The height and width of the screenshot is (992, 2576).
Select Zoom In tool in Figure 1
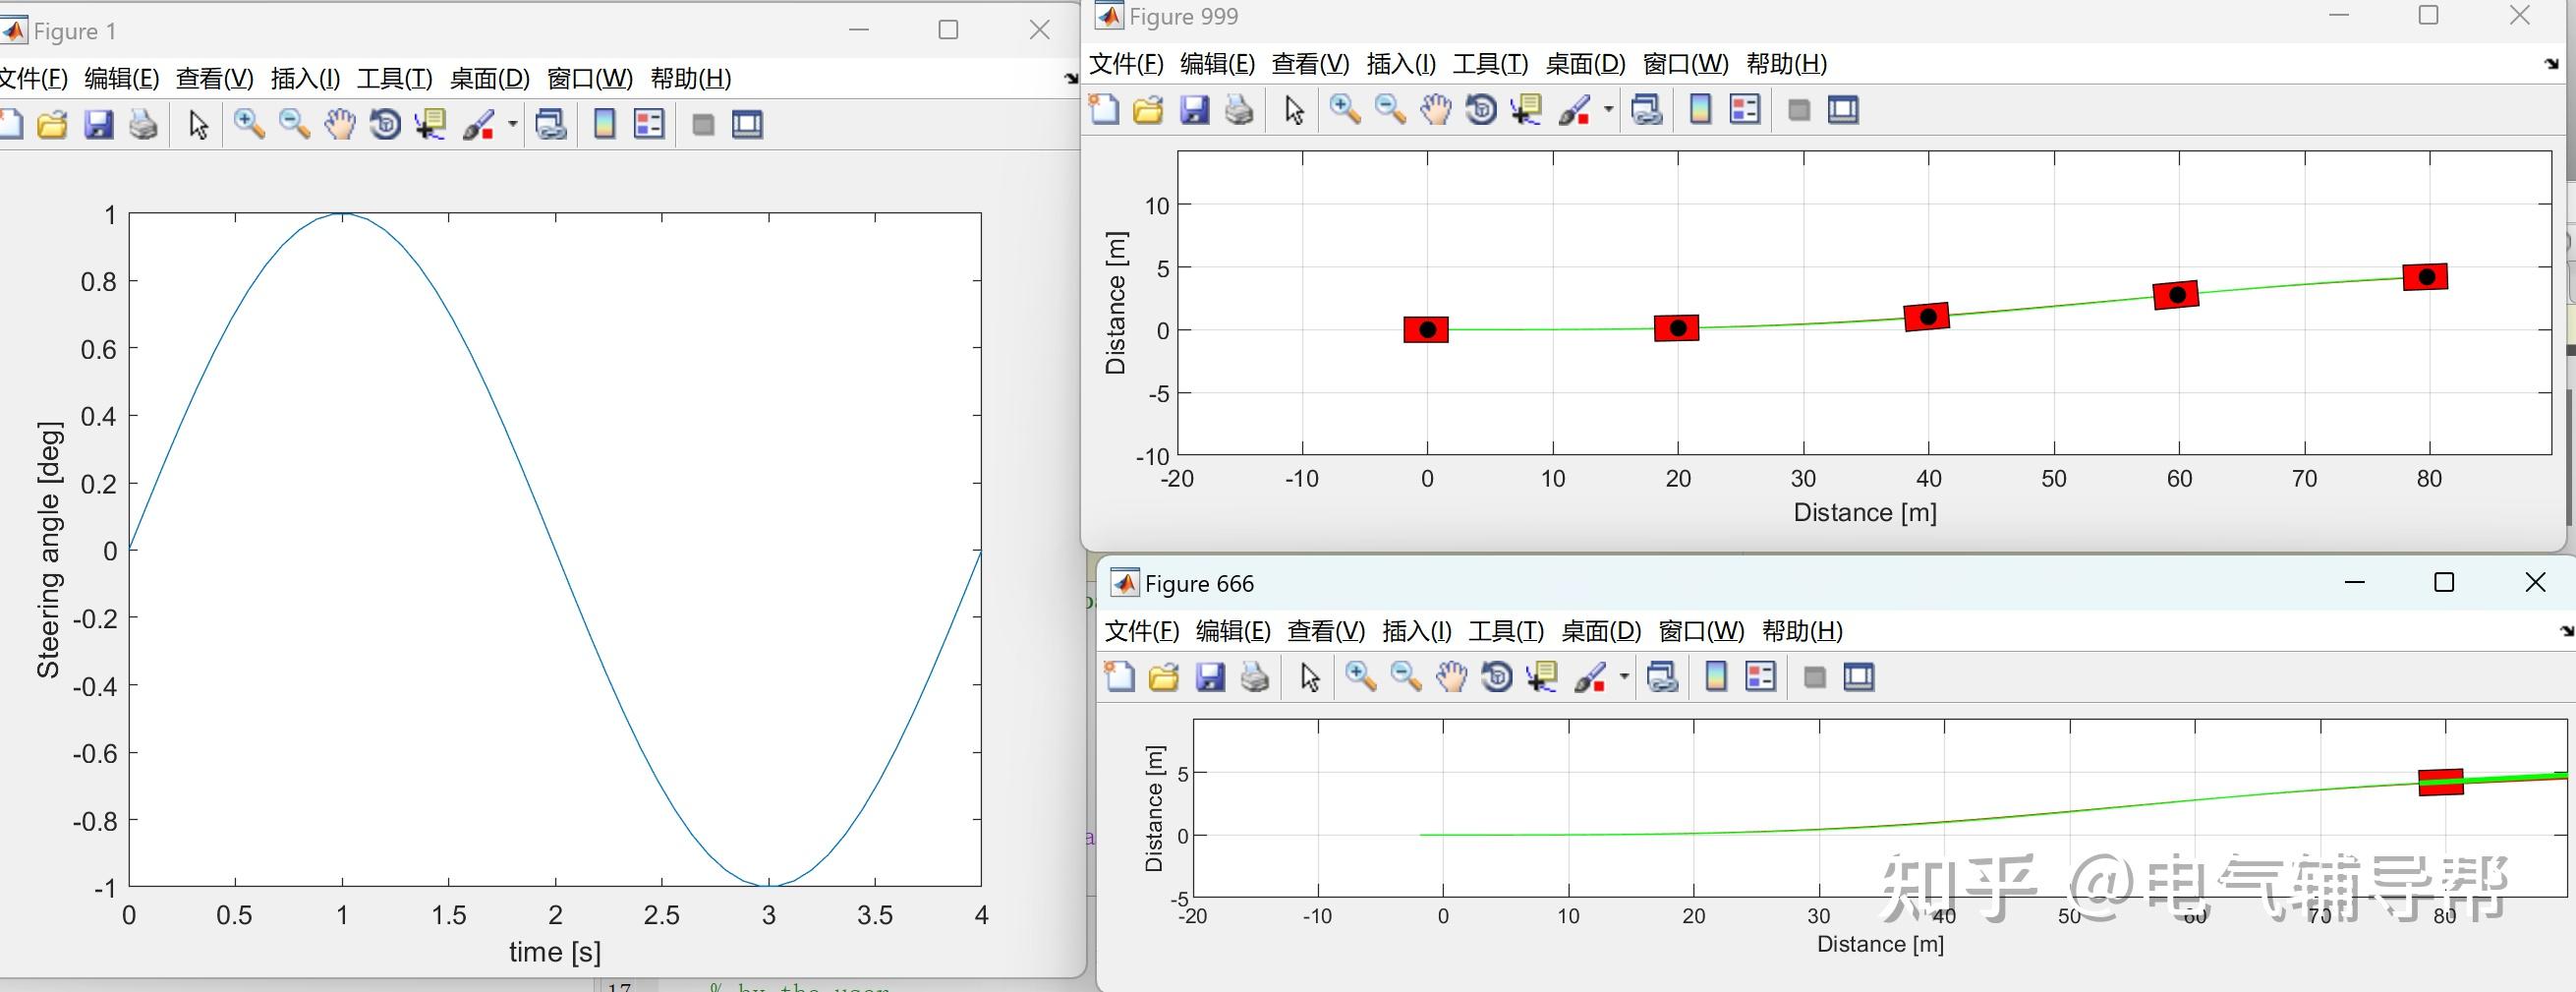pos(249,124)
